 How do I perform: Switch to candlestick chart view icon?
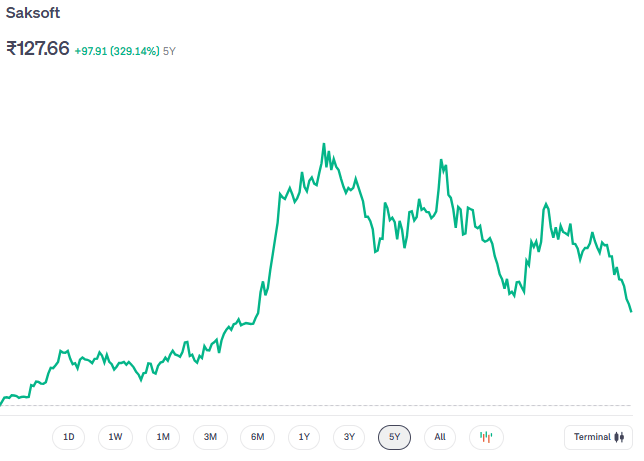pos(486,437)
